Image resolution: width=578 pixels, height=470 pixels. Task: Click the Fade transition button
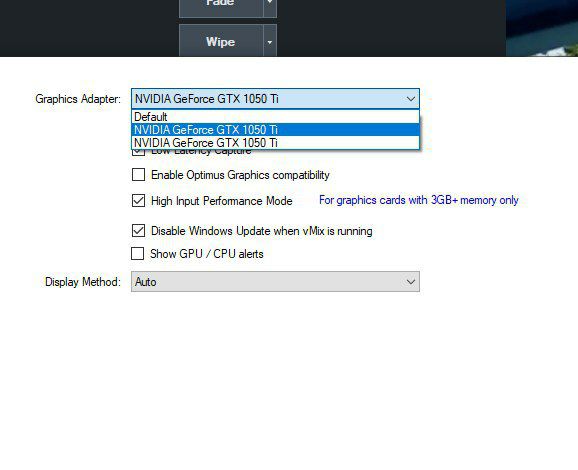(x=221, y=8)
